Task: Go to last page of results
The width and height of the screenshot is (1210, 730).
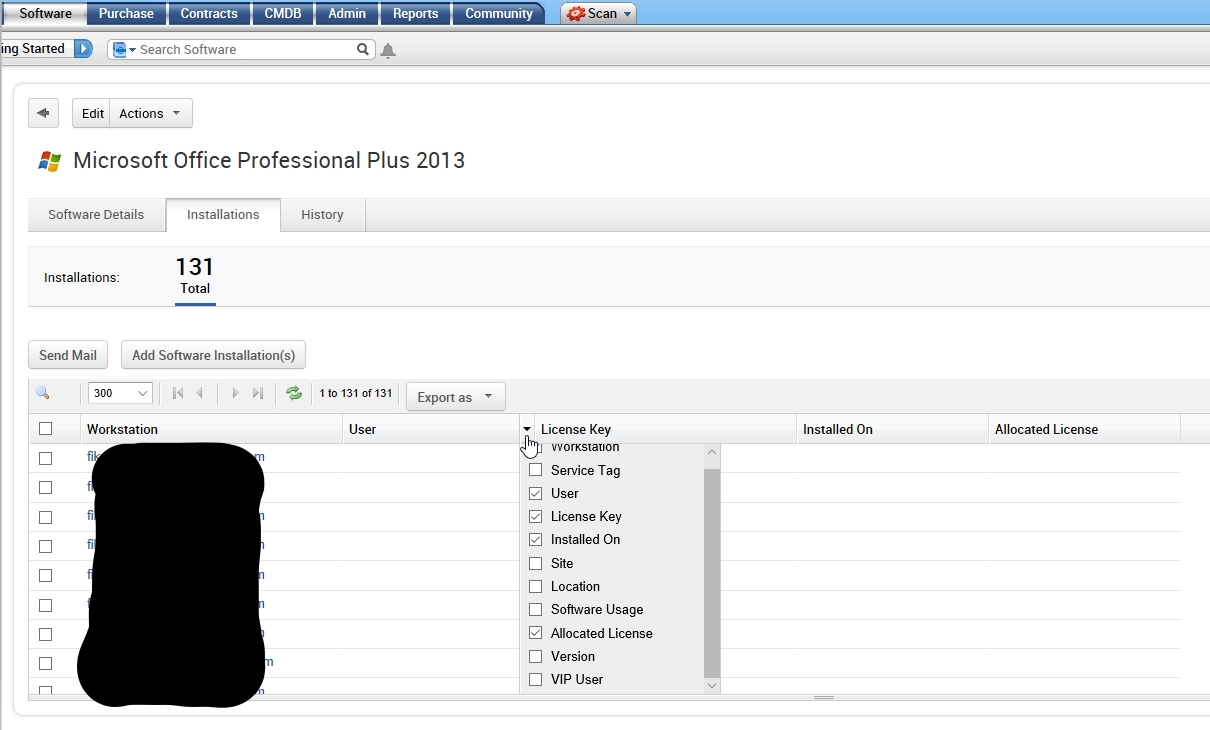Action: [x=258, y=394]
